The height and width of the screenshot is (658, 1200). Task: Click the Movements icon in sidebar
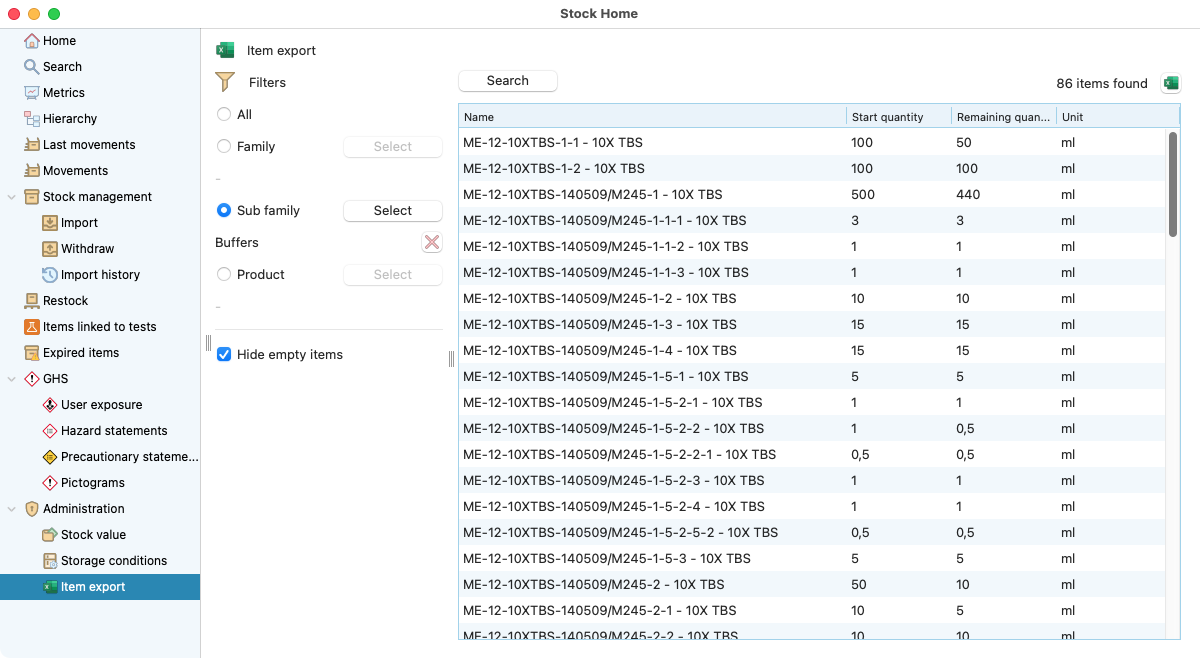(x=32, y=171)
